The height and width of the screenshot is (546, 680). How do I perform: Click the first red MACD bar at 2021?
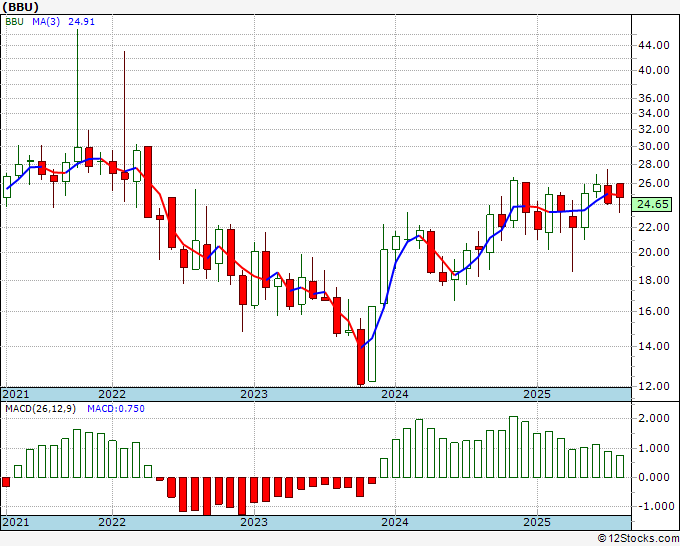(x=6, y=482)
